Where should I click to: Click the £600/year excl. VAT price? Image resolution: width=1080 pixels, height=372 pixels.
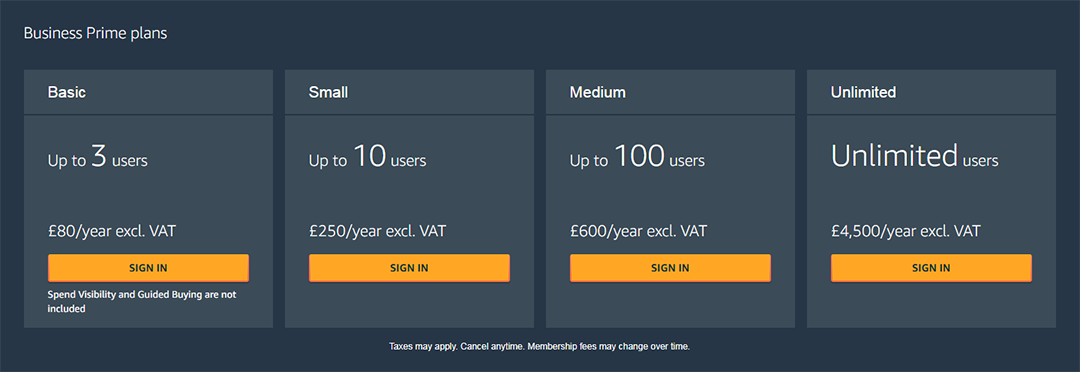point(638,231)
